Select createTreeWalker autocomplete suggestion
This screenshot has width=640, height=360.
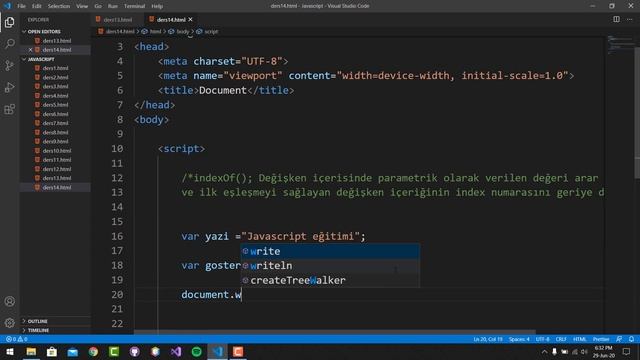click(330, 280)
